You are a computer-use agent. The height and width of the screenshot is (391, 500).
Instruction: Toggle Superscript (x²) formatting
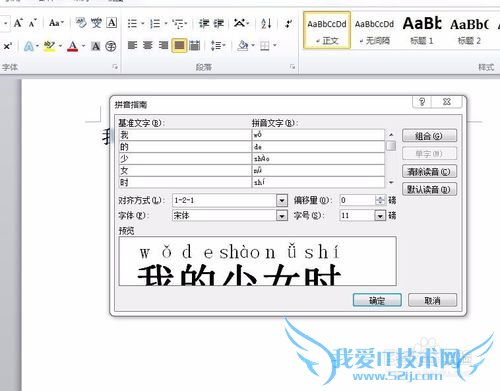click(x=7, y=46)
